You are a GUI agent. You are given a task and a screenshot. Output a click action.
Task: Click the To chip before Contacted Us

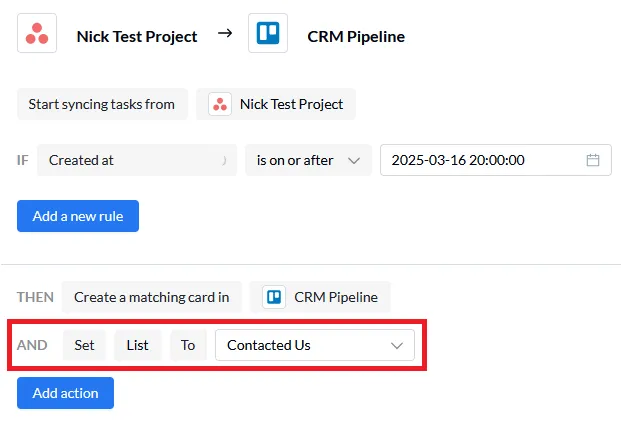pyautogui.click(x=188, y=345)
